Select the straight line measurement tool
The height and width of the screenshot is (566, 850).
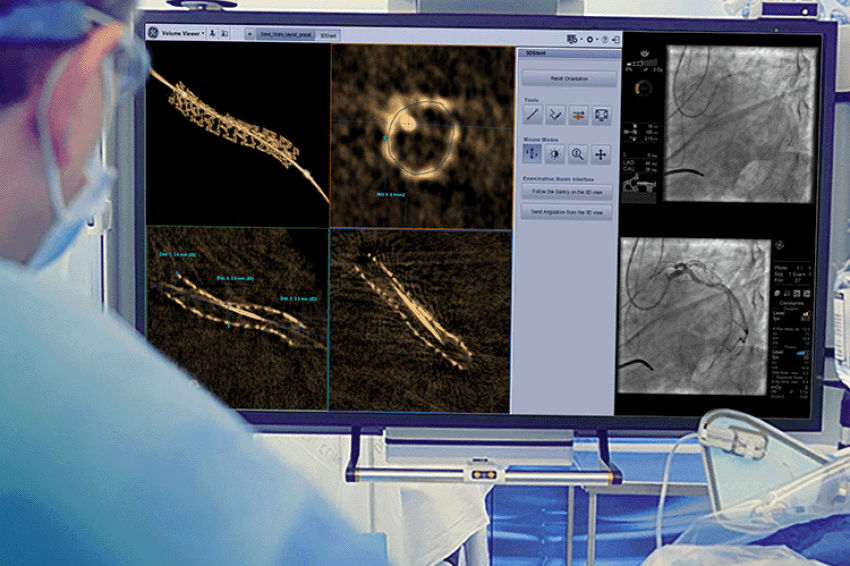pyautogui.click(x=532, y=114)
